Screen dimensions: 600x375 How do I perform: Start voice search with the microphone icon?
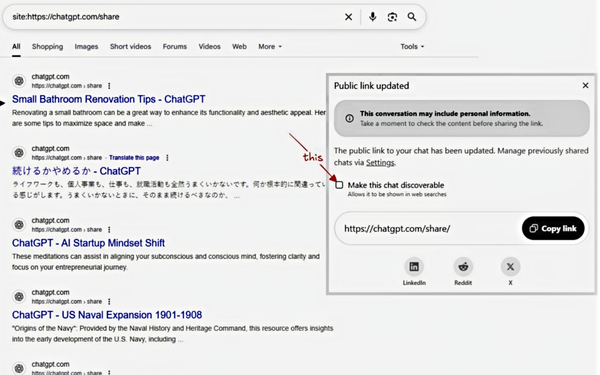pos(372,17)
